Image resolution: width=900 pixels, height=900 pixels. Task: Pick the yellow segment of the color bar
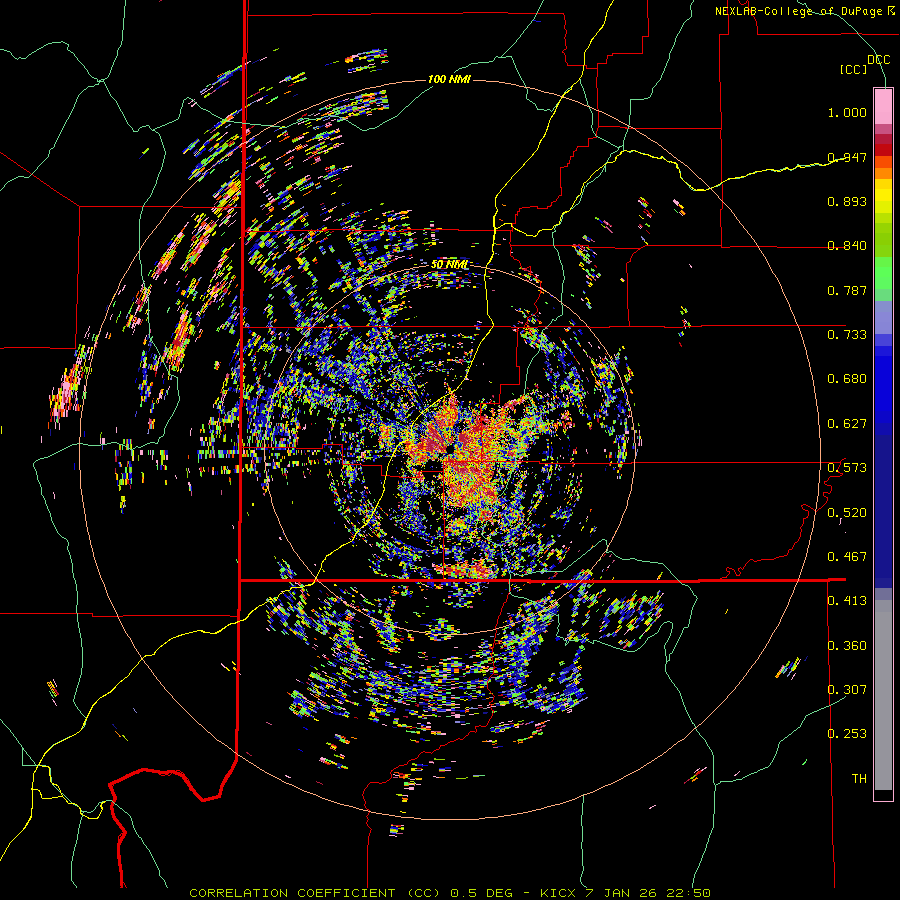pos(883,196)
